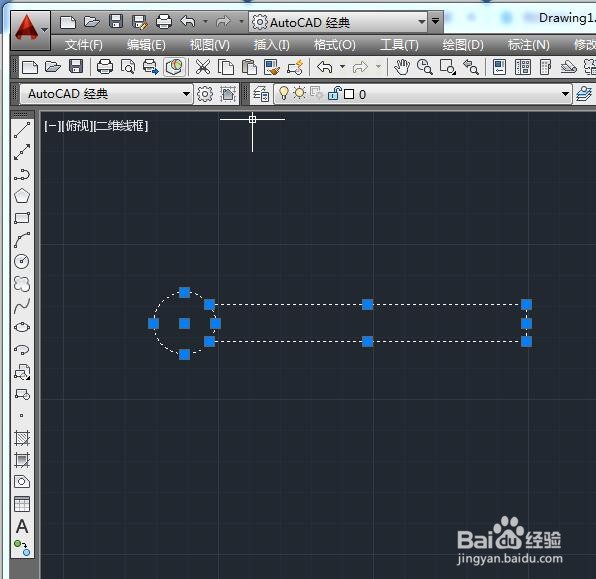This screenshot has width=596, height=579.
Task: Click Undo arrow in Standard toolbar
Action: point(325,67)
